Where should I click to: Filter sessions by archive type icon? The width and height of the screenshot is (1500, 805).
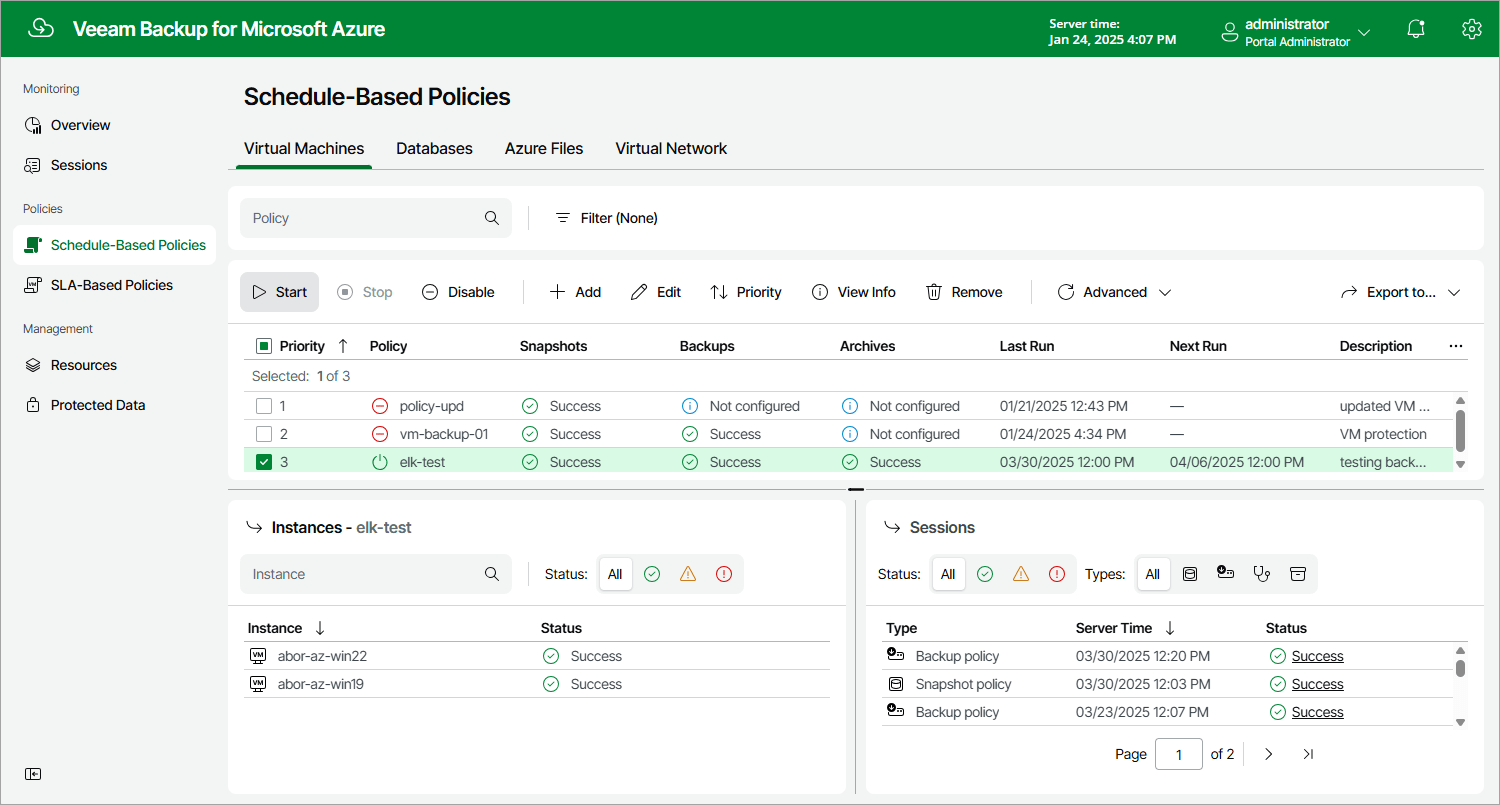click(1297, 573)
